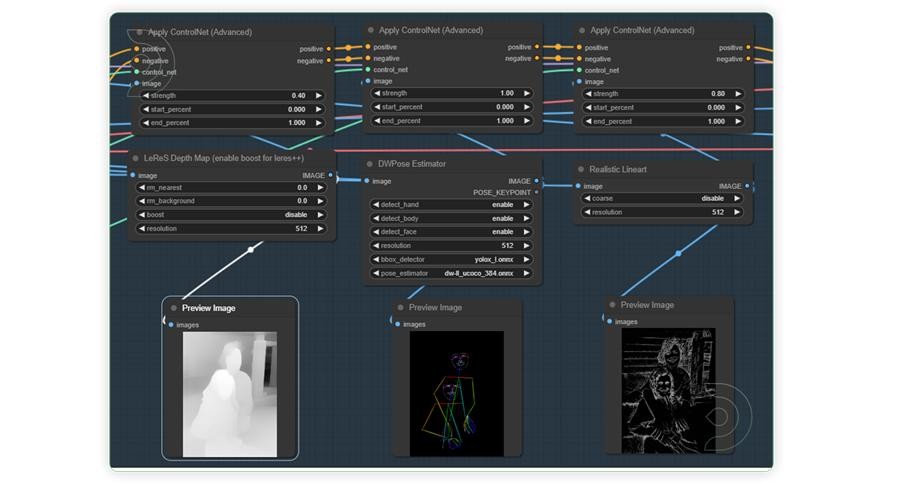Click positive input port on ControlNet node strength 1.00
This screenshot has height=484, width=900.
click(368, 47)
